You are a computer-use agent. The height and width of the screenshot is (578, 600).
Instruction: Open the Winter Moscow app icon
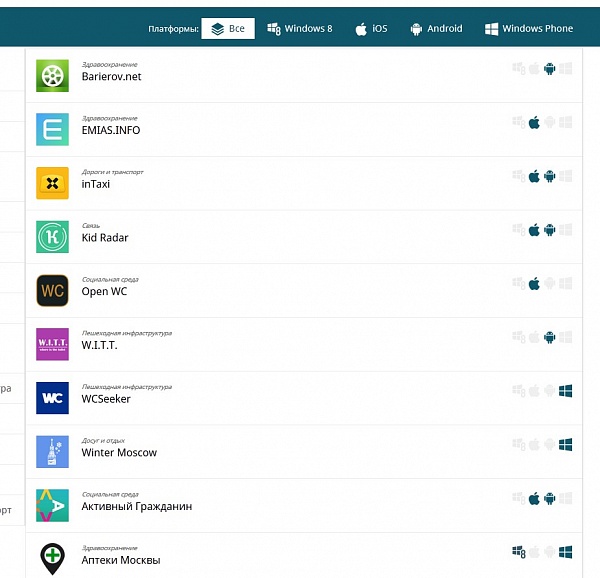coord(52,452)
